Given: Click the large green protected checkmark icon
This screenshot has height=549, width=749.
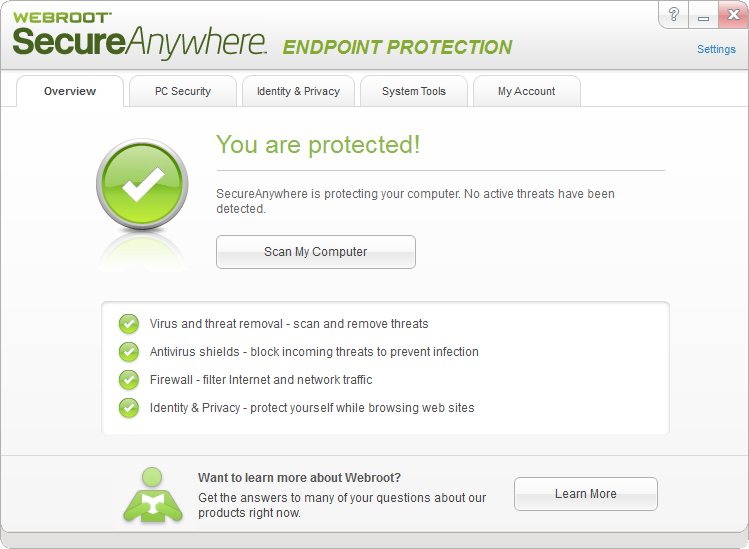Looking at the screenshot, I should (142, 185).
